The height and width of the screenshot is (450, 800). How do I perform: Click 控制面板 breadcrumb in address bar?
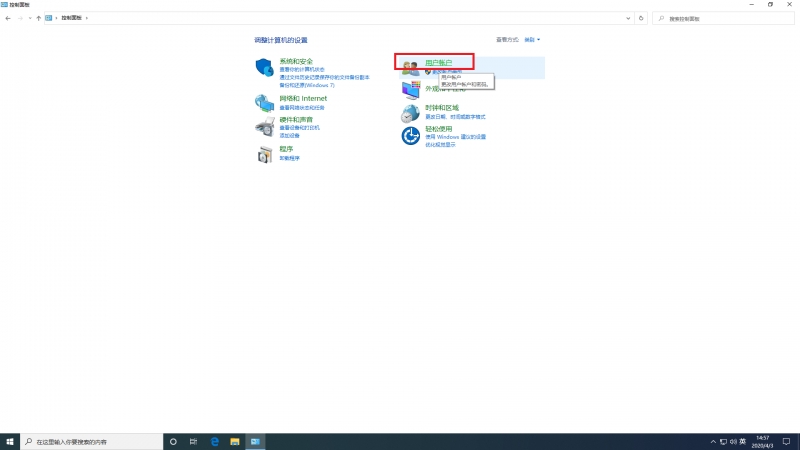click(71, 18)
